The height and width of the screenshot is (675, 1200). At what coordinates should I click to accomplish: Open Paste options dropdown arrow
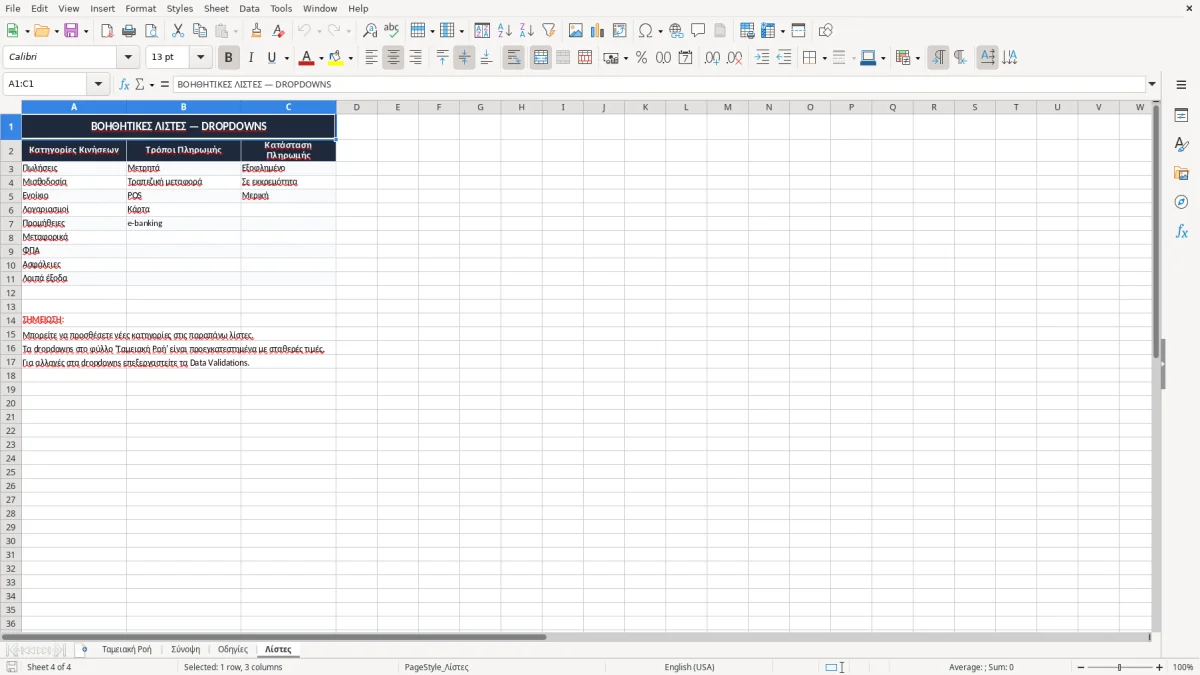236,31
